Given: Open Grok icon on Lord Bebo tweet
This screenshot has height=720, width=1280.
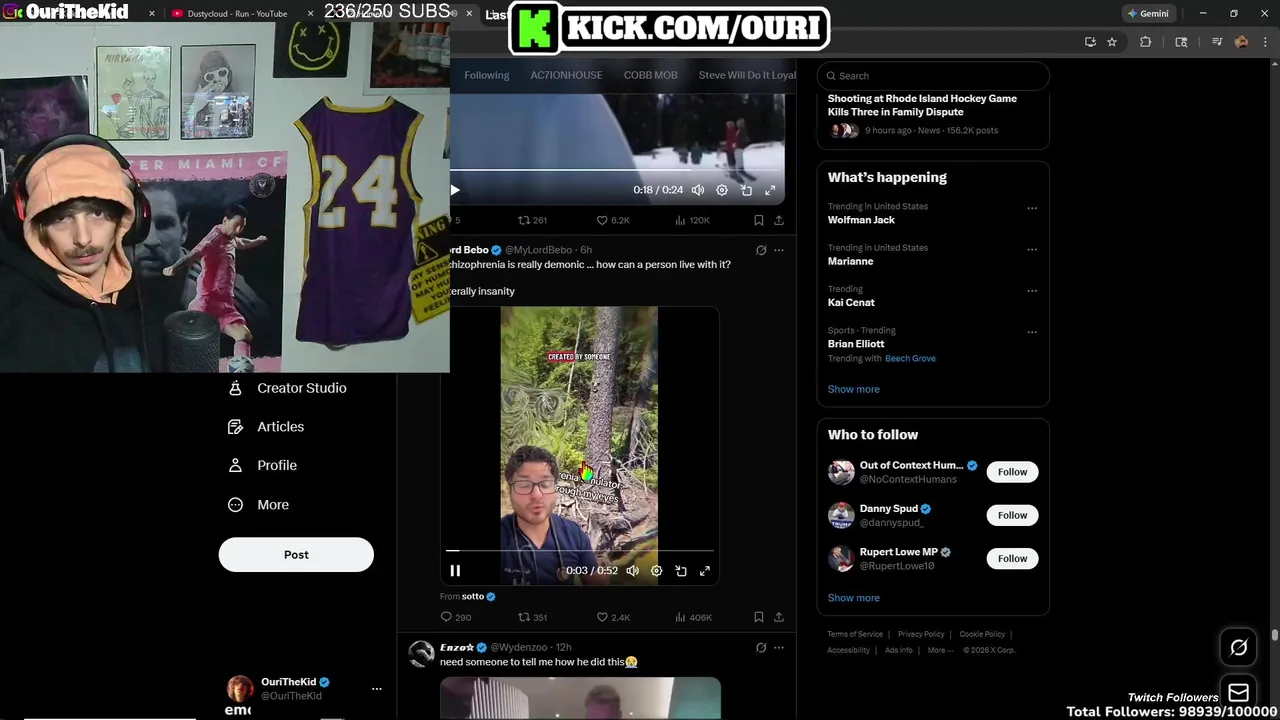Looking at the screenshot, I should click(x=761, y=250).
